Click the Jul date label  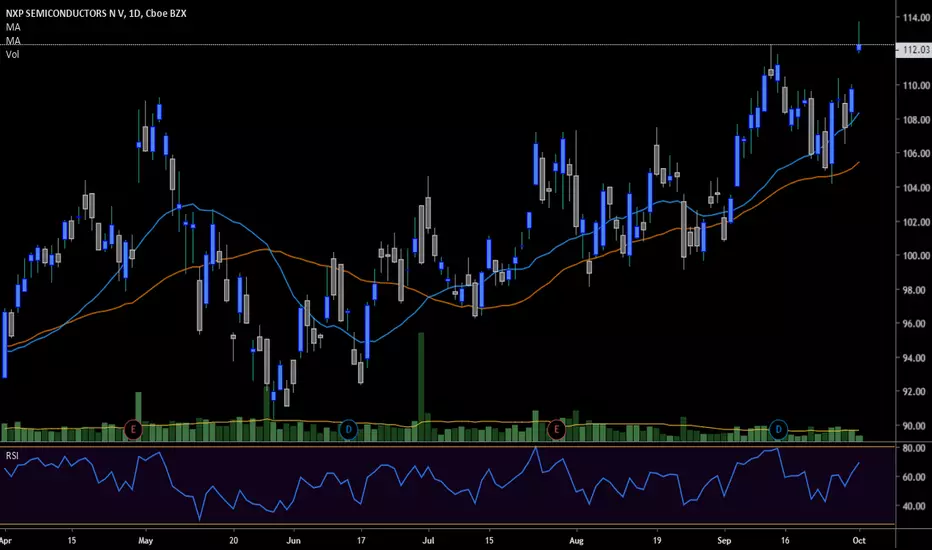[428, 541]
